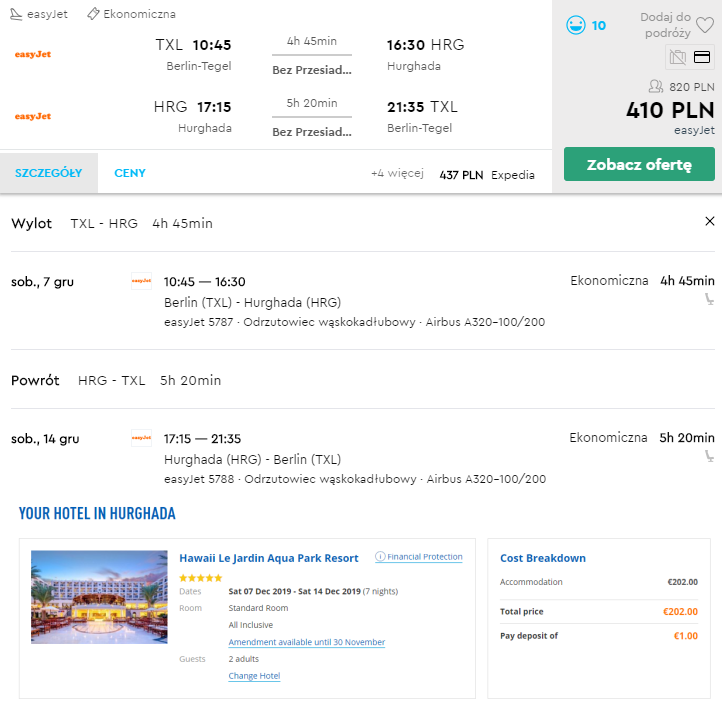Click the smiley face rating icon
This screenshot has height=702, width=722.
(x=575, y=25)
